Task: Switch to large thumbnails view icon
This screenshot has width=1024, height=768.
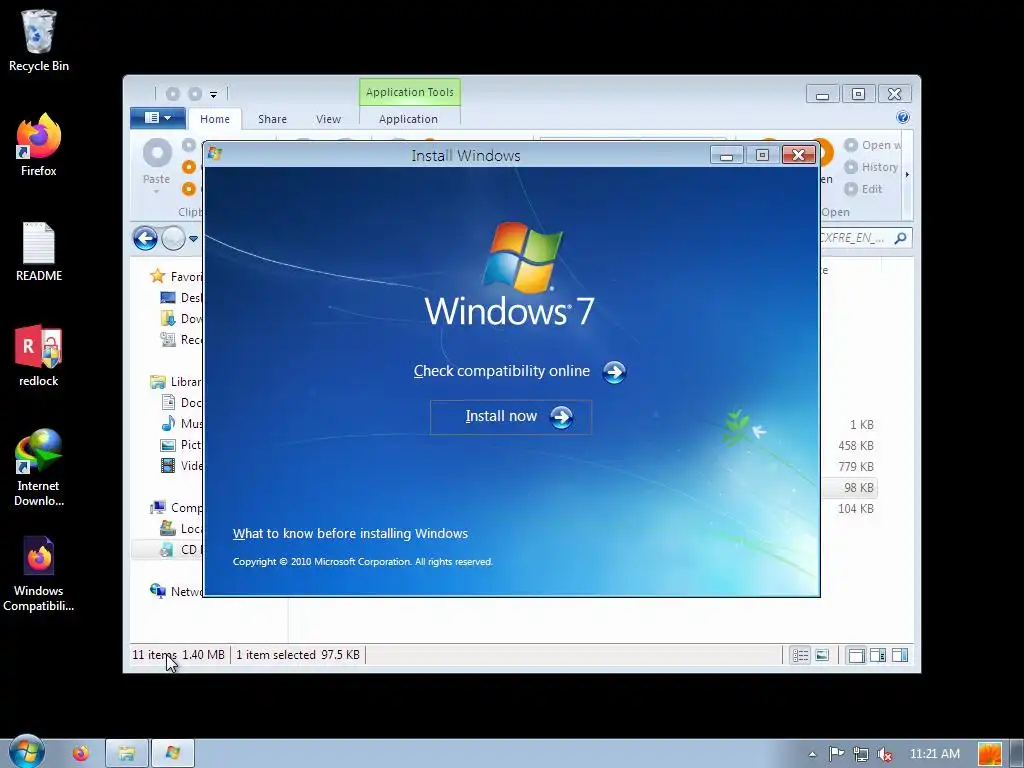Action: [822, 655]
